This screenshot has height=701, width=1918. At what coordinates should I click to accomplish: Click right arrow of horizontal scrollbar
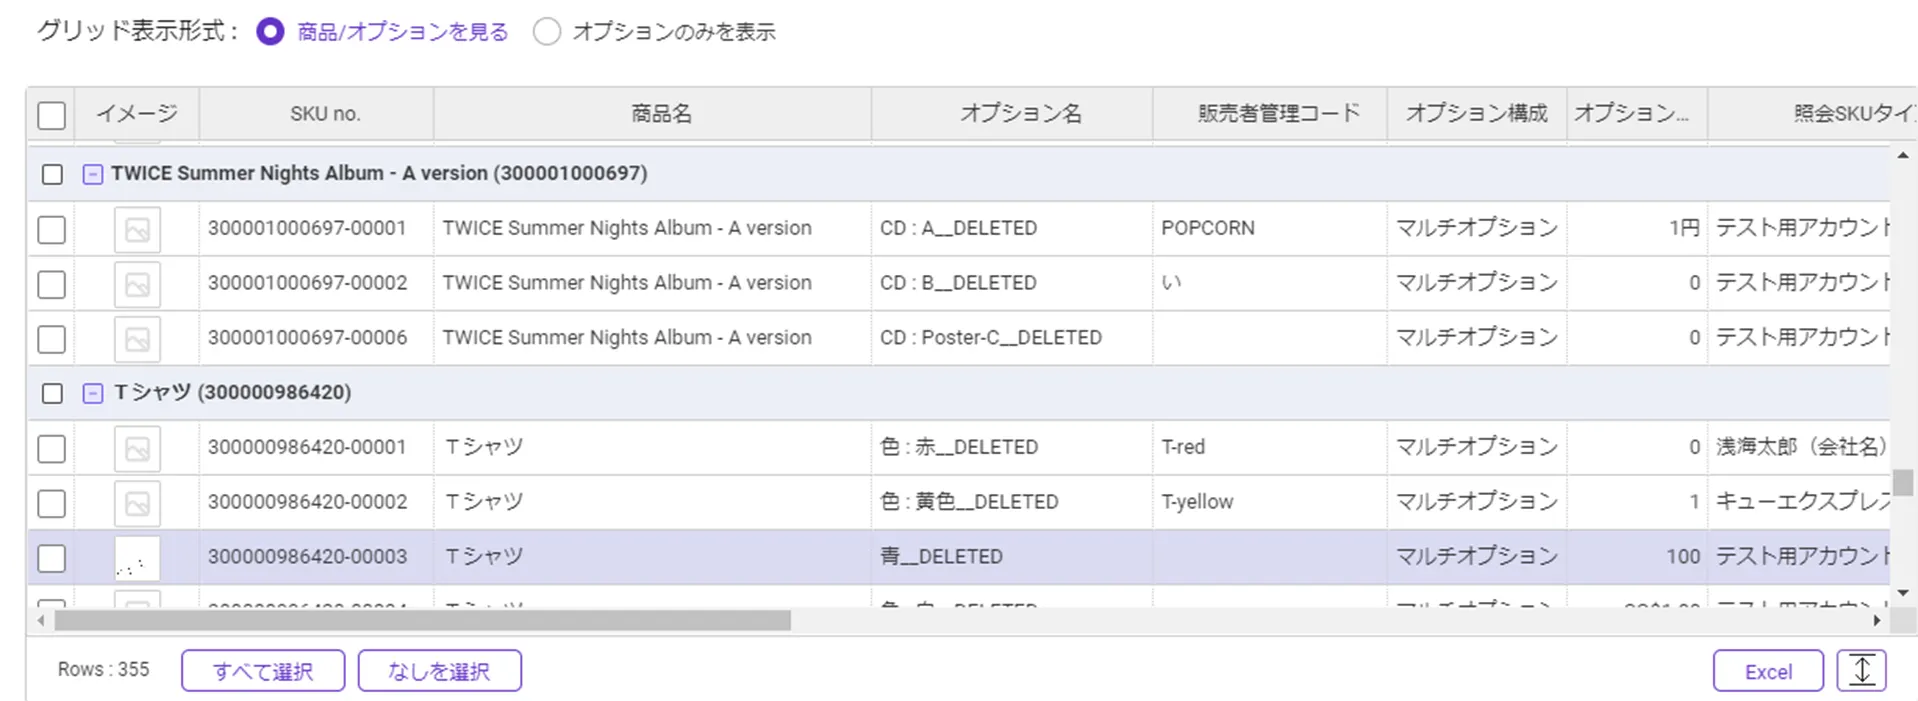point(1877,621)
